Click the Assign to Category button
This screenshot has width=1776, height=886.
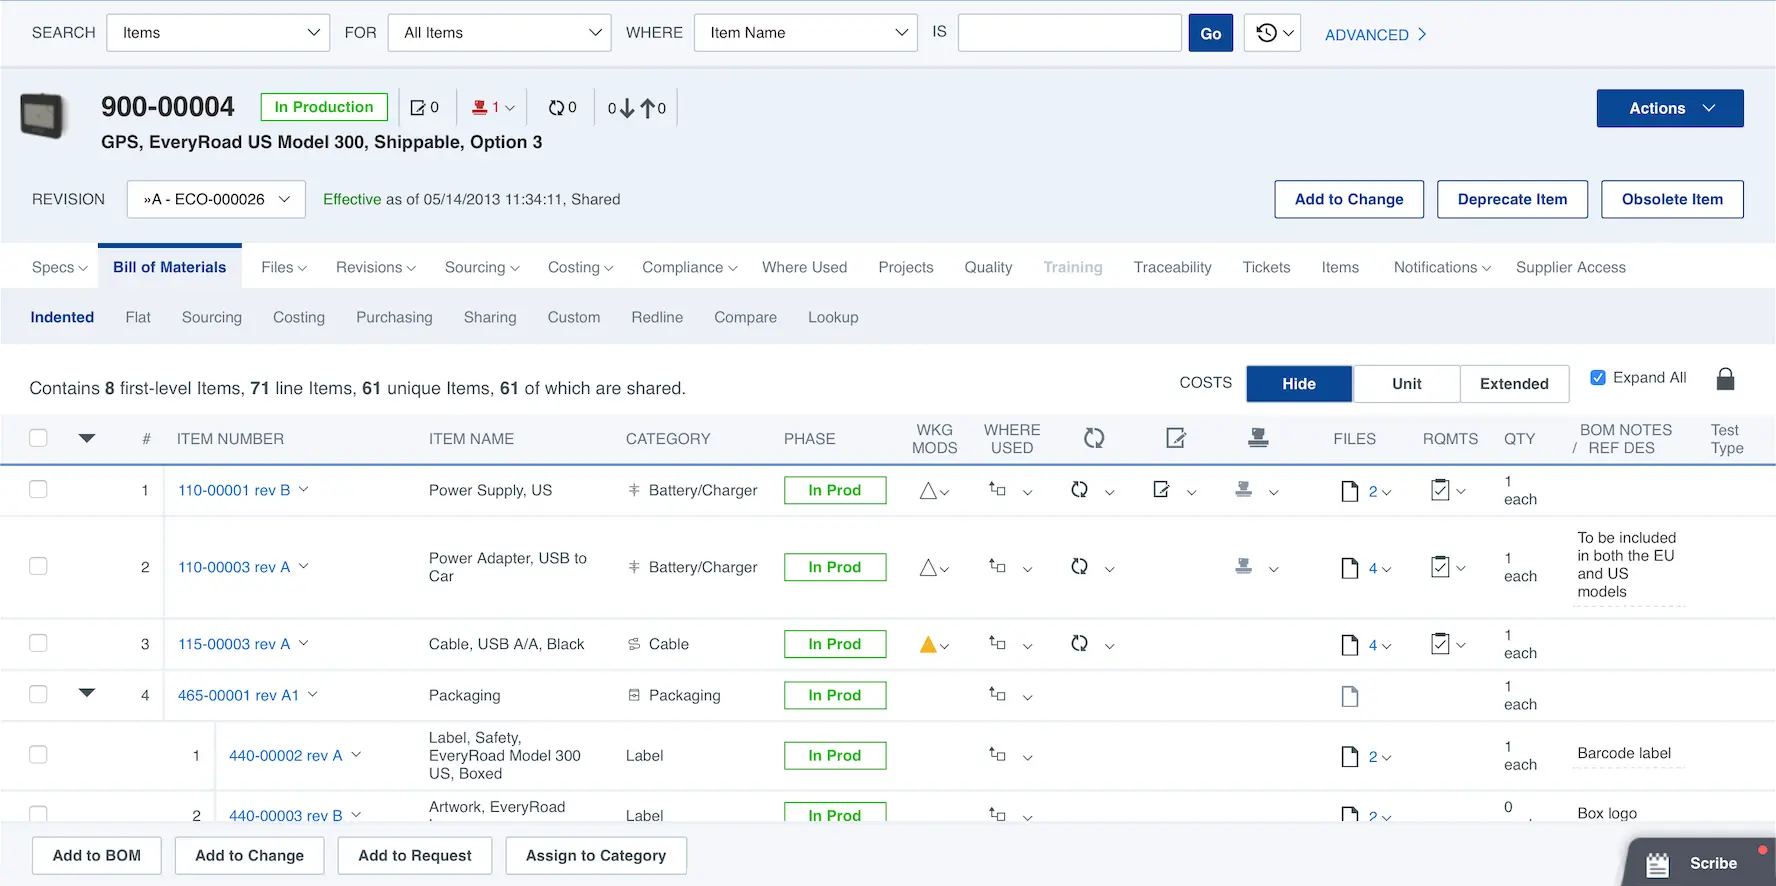pyautogui.click(x=596, y=856)
